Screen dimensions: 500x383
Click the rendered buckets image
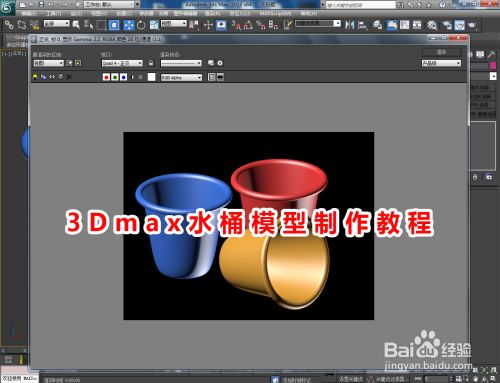point(249,226)
